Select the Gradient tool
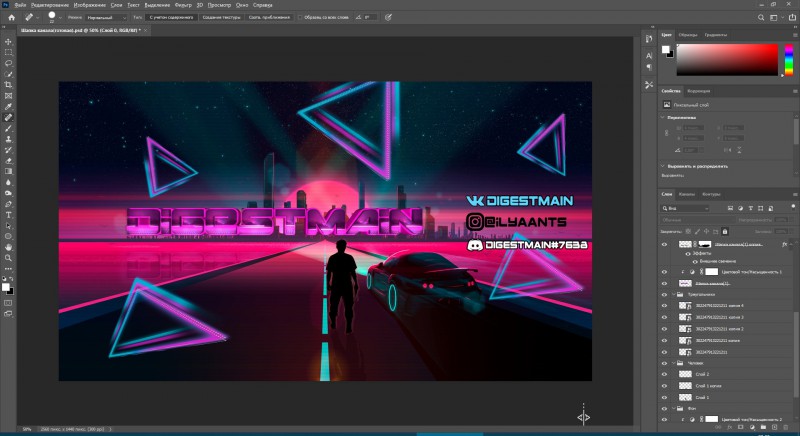 8,171
